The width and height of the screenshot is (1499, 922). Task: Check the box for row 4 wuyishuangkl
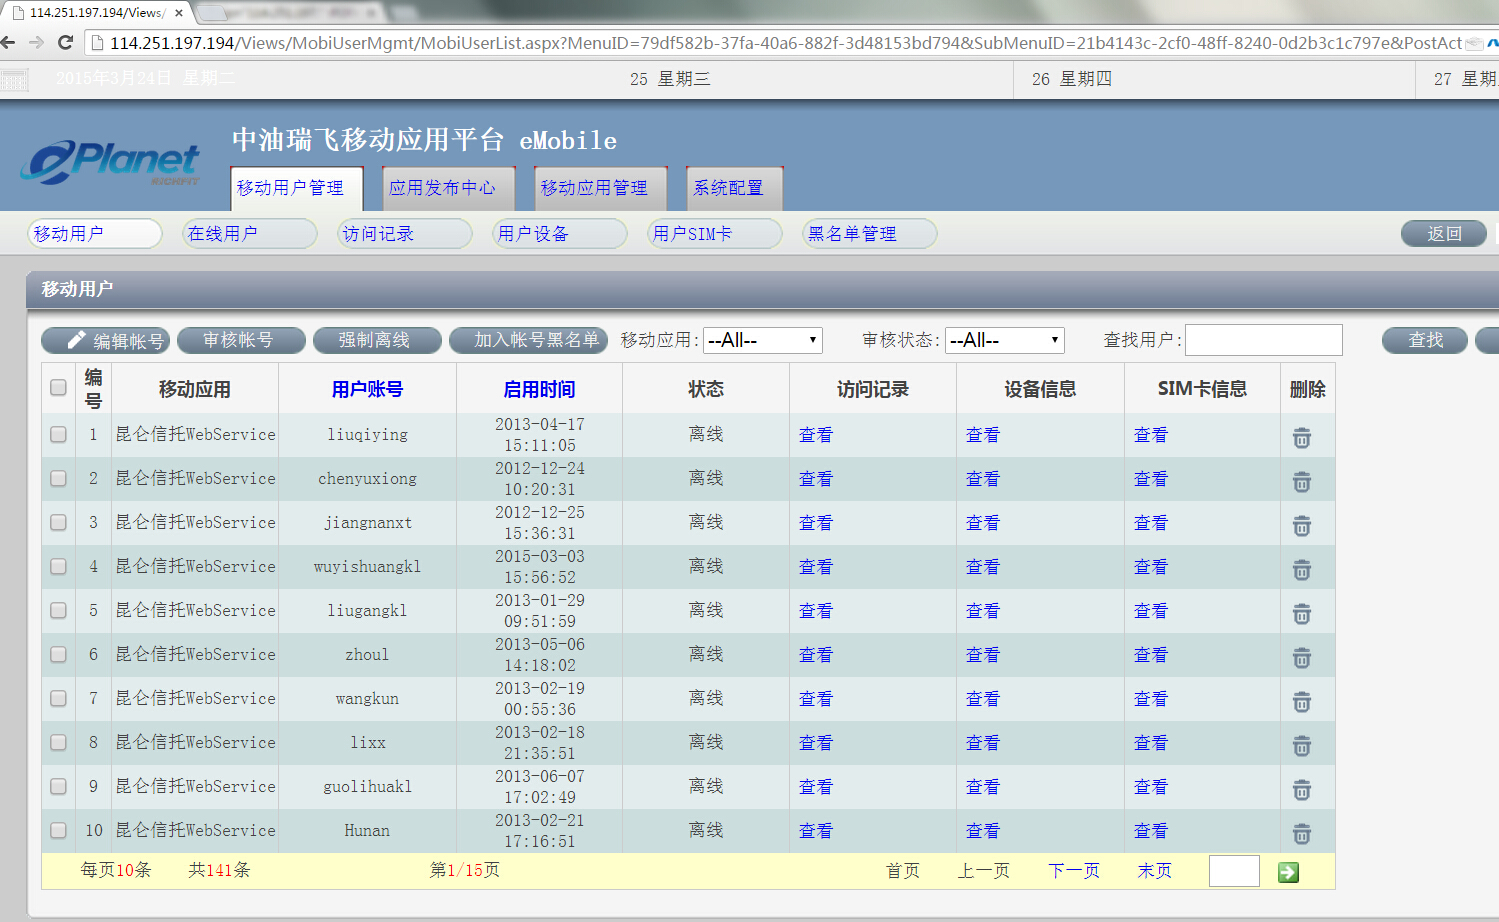tap(58, 566)
